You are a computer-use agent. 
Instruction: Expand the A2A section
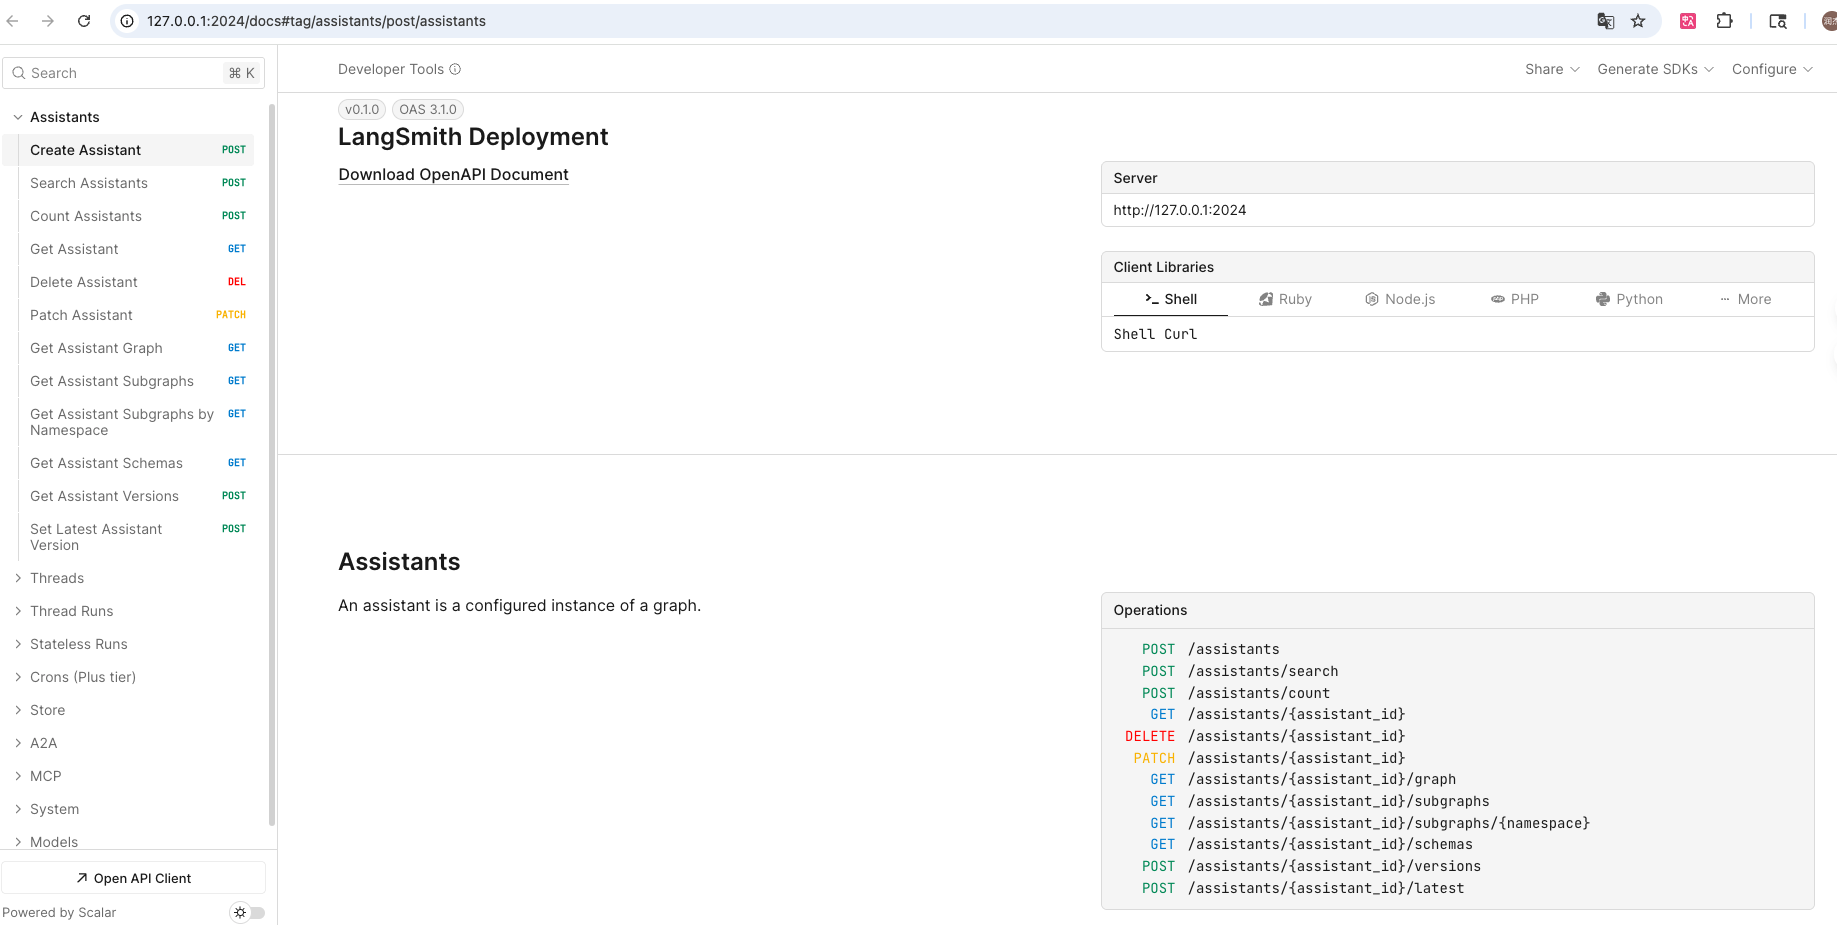pyautogui.click(x=18, y=743)
